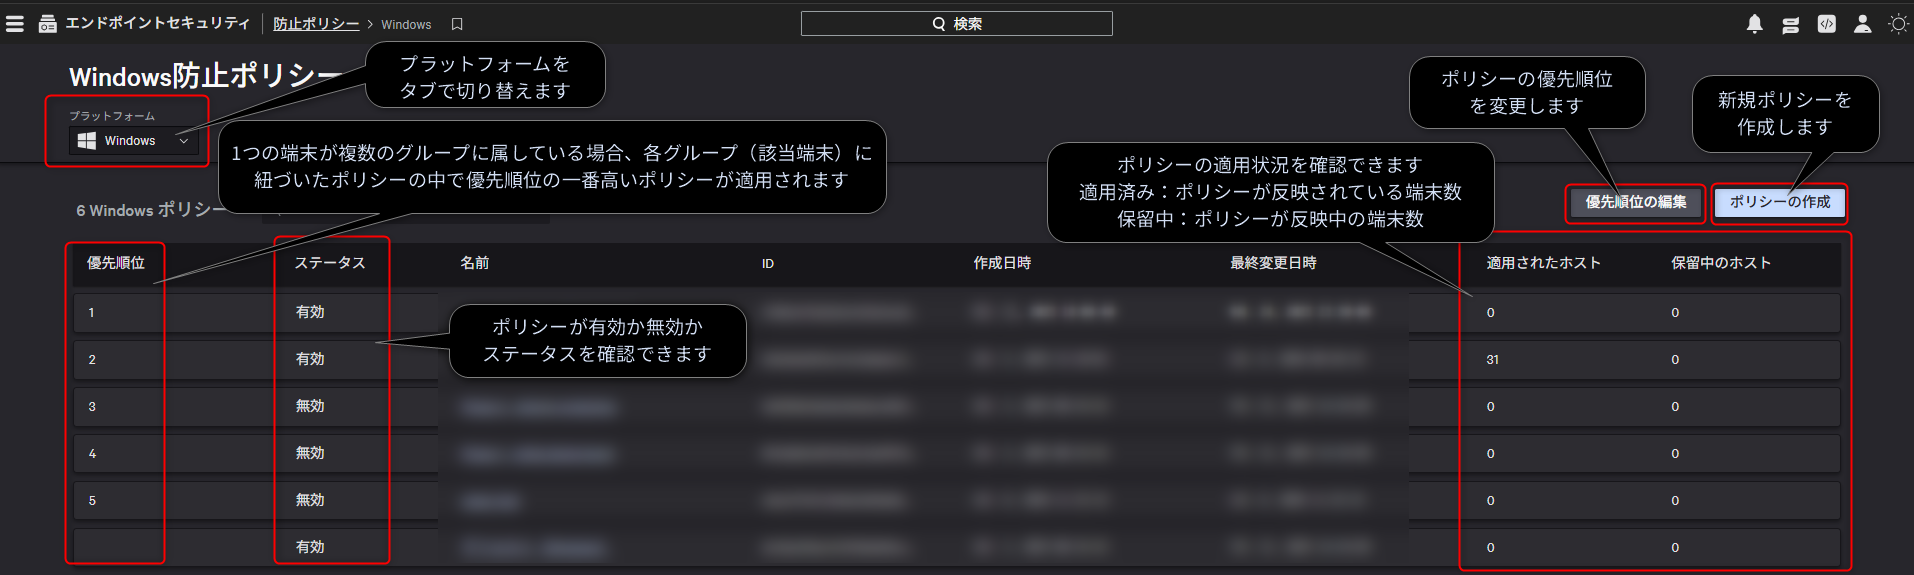Sort by the ステータス column header
Viewport: 1914px width, 575px height.
pos(330,263)
